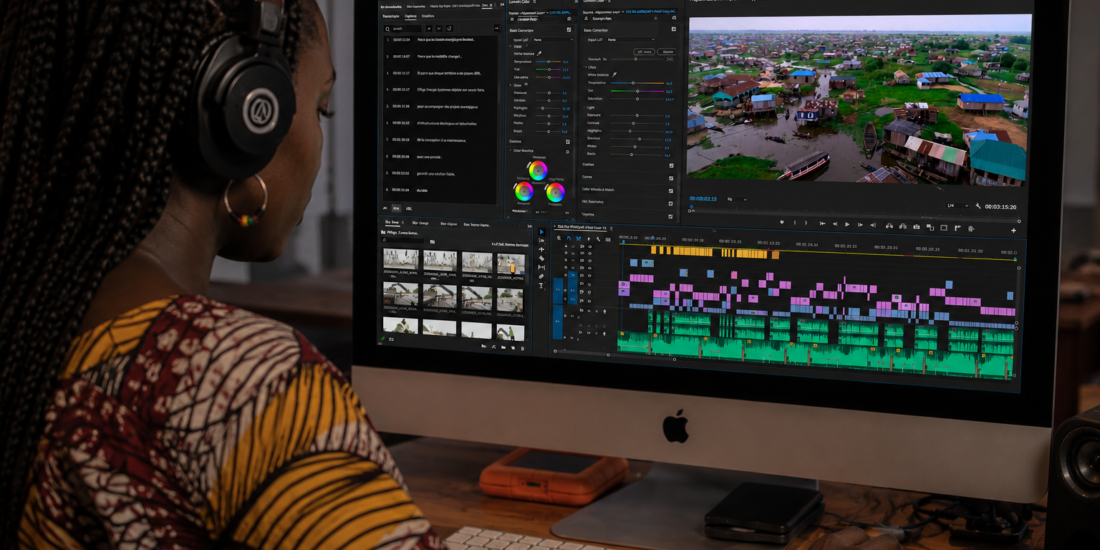Click the Shadows color wheel
This screenshot has width=1100, height=550.
coord(524,192)
